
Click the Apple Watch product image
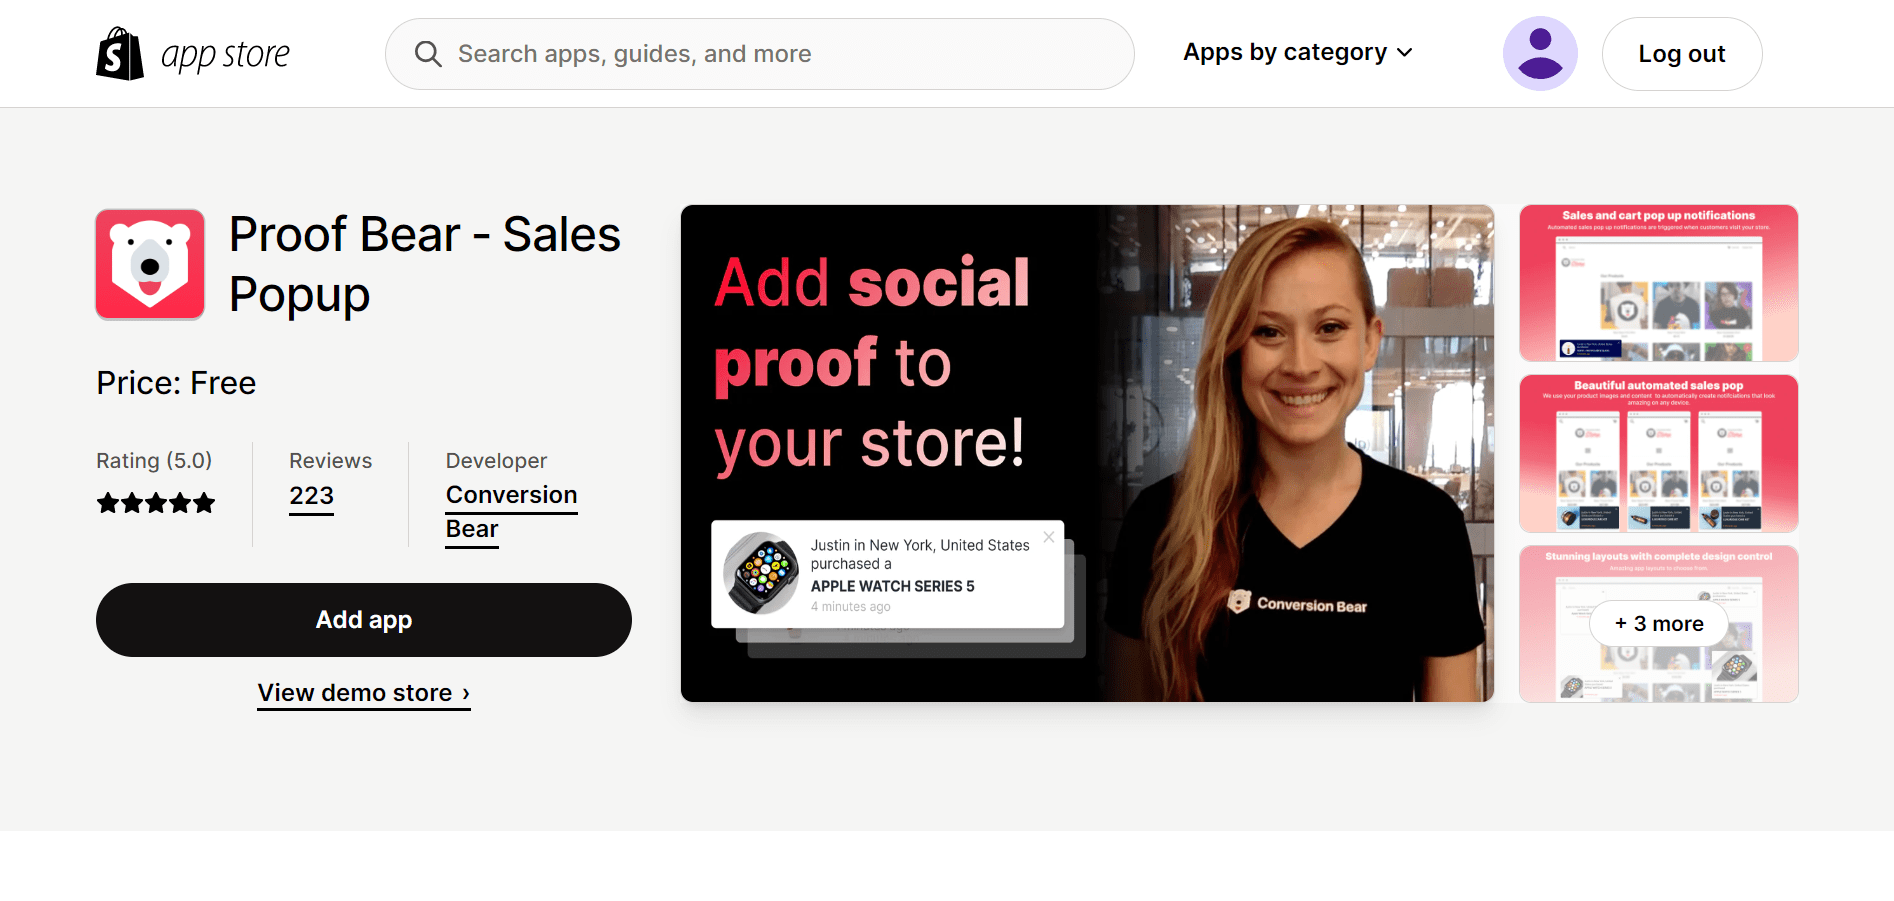click(x=762, y=573)
